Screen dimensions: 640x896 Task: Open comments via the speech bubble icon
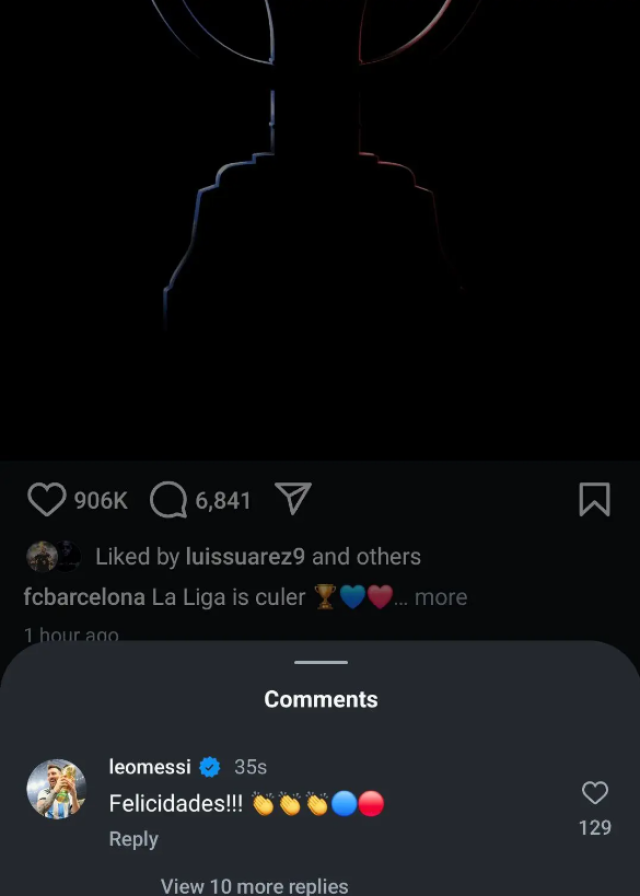(x=169, y=500)
